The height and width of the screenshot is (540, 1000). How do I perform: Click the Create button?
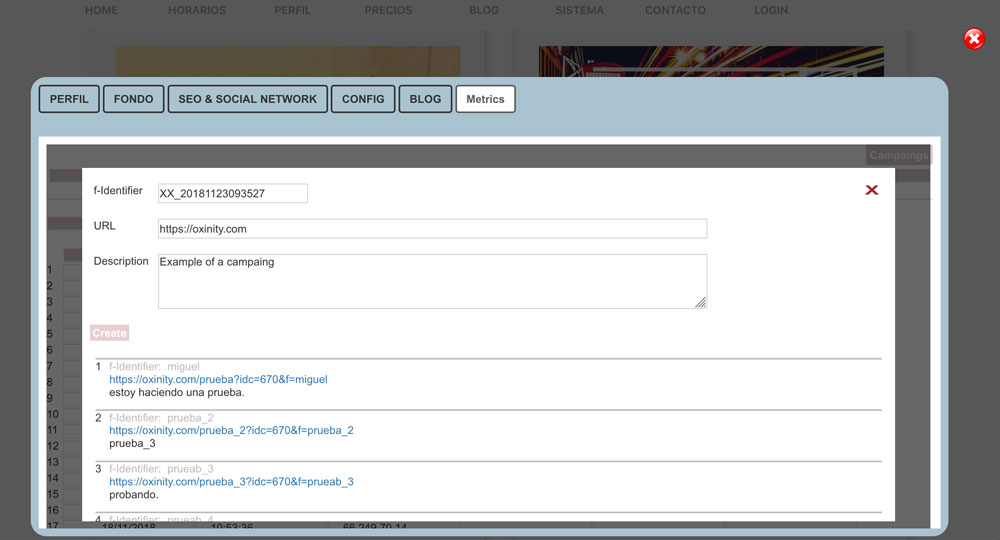tap(109, 333)
